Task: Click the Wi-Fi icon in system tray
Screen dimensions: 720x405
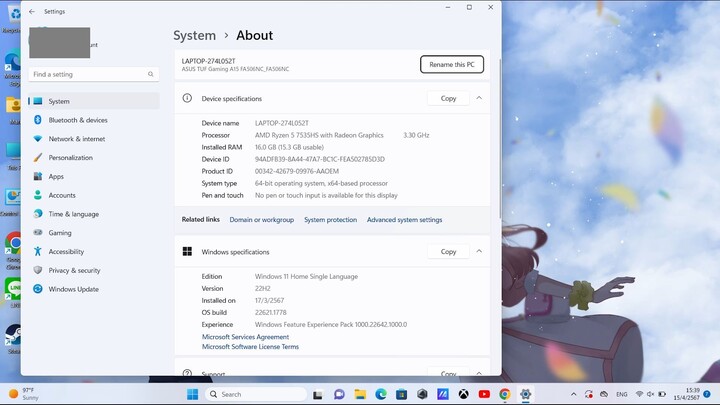Action: click(x=639, y=394)
